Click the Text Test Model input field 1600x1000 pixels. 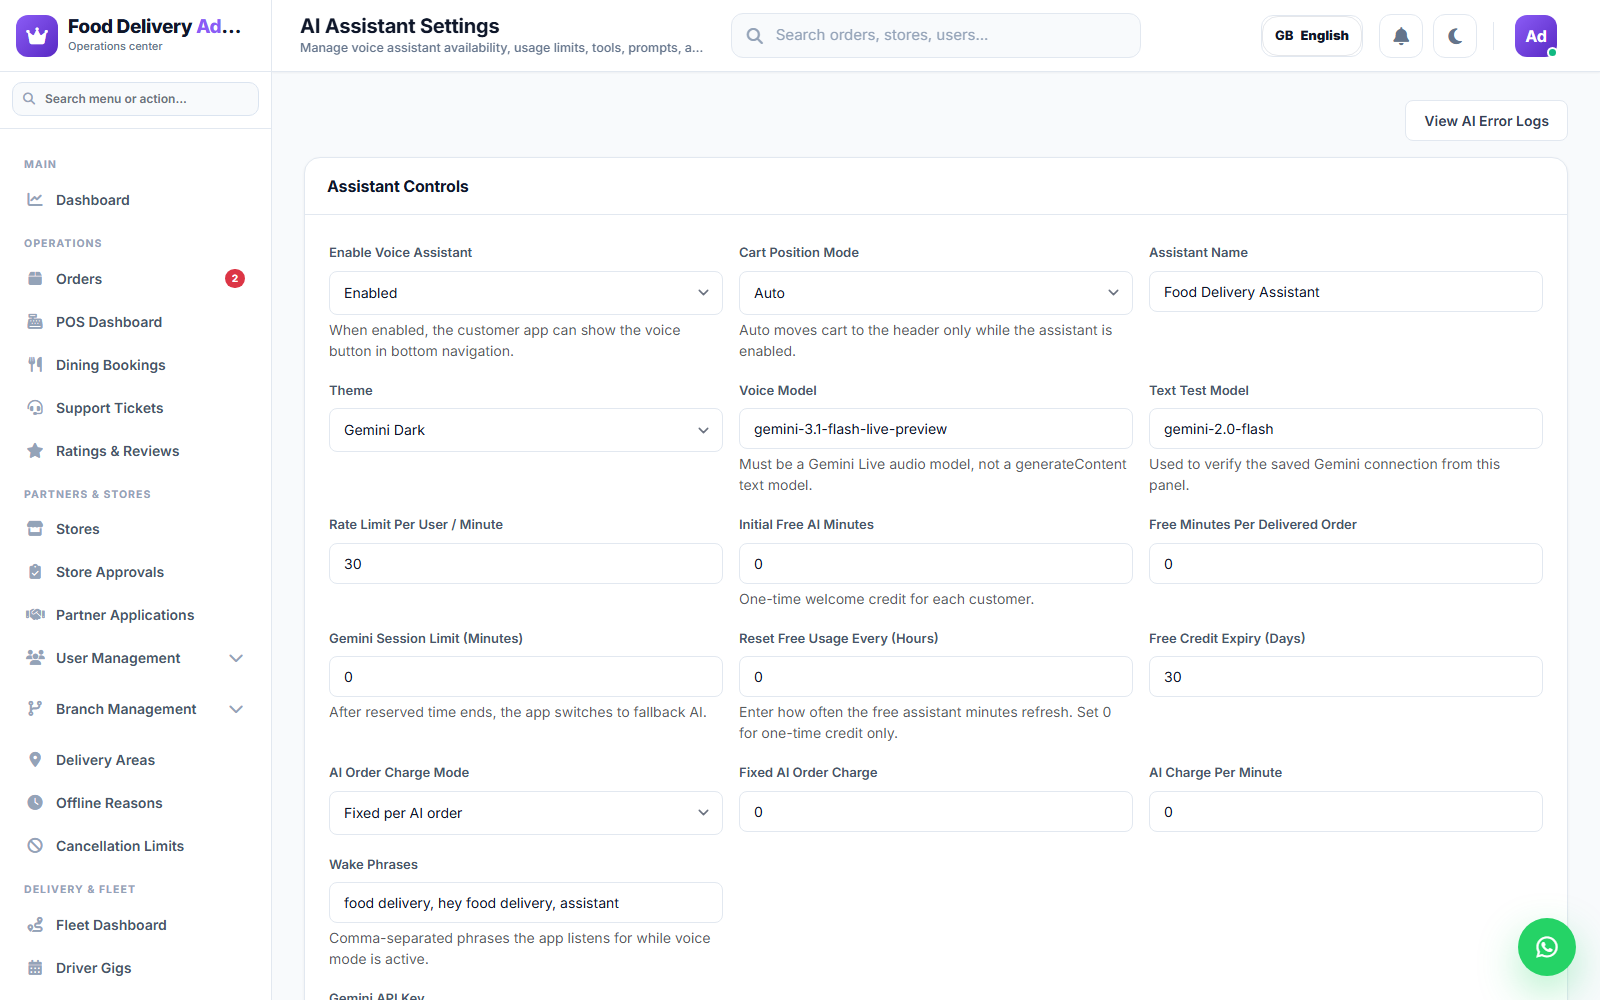pos(1346,429)
